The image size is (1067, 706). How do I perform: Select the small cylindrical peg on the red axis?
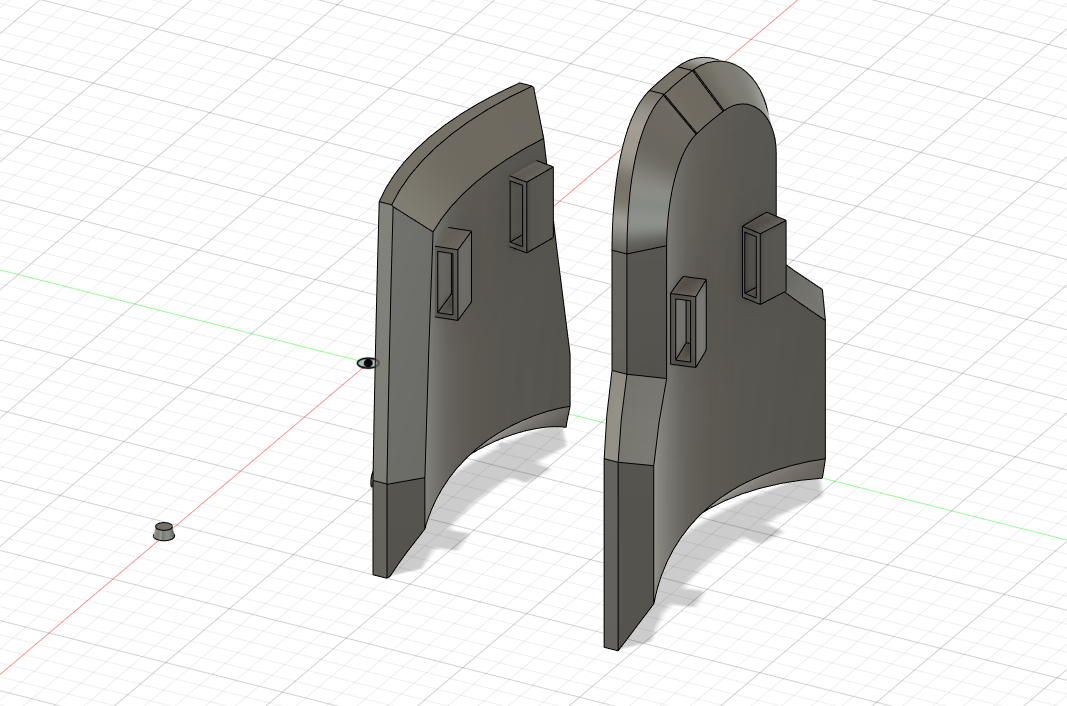point(163,532)
